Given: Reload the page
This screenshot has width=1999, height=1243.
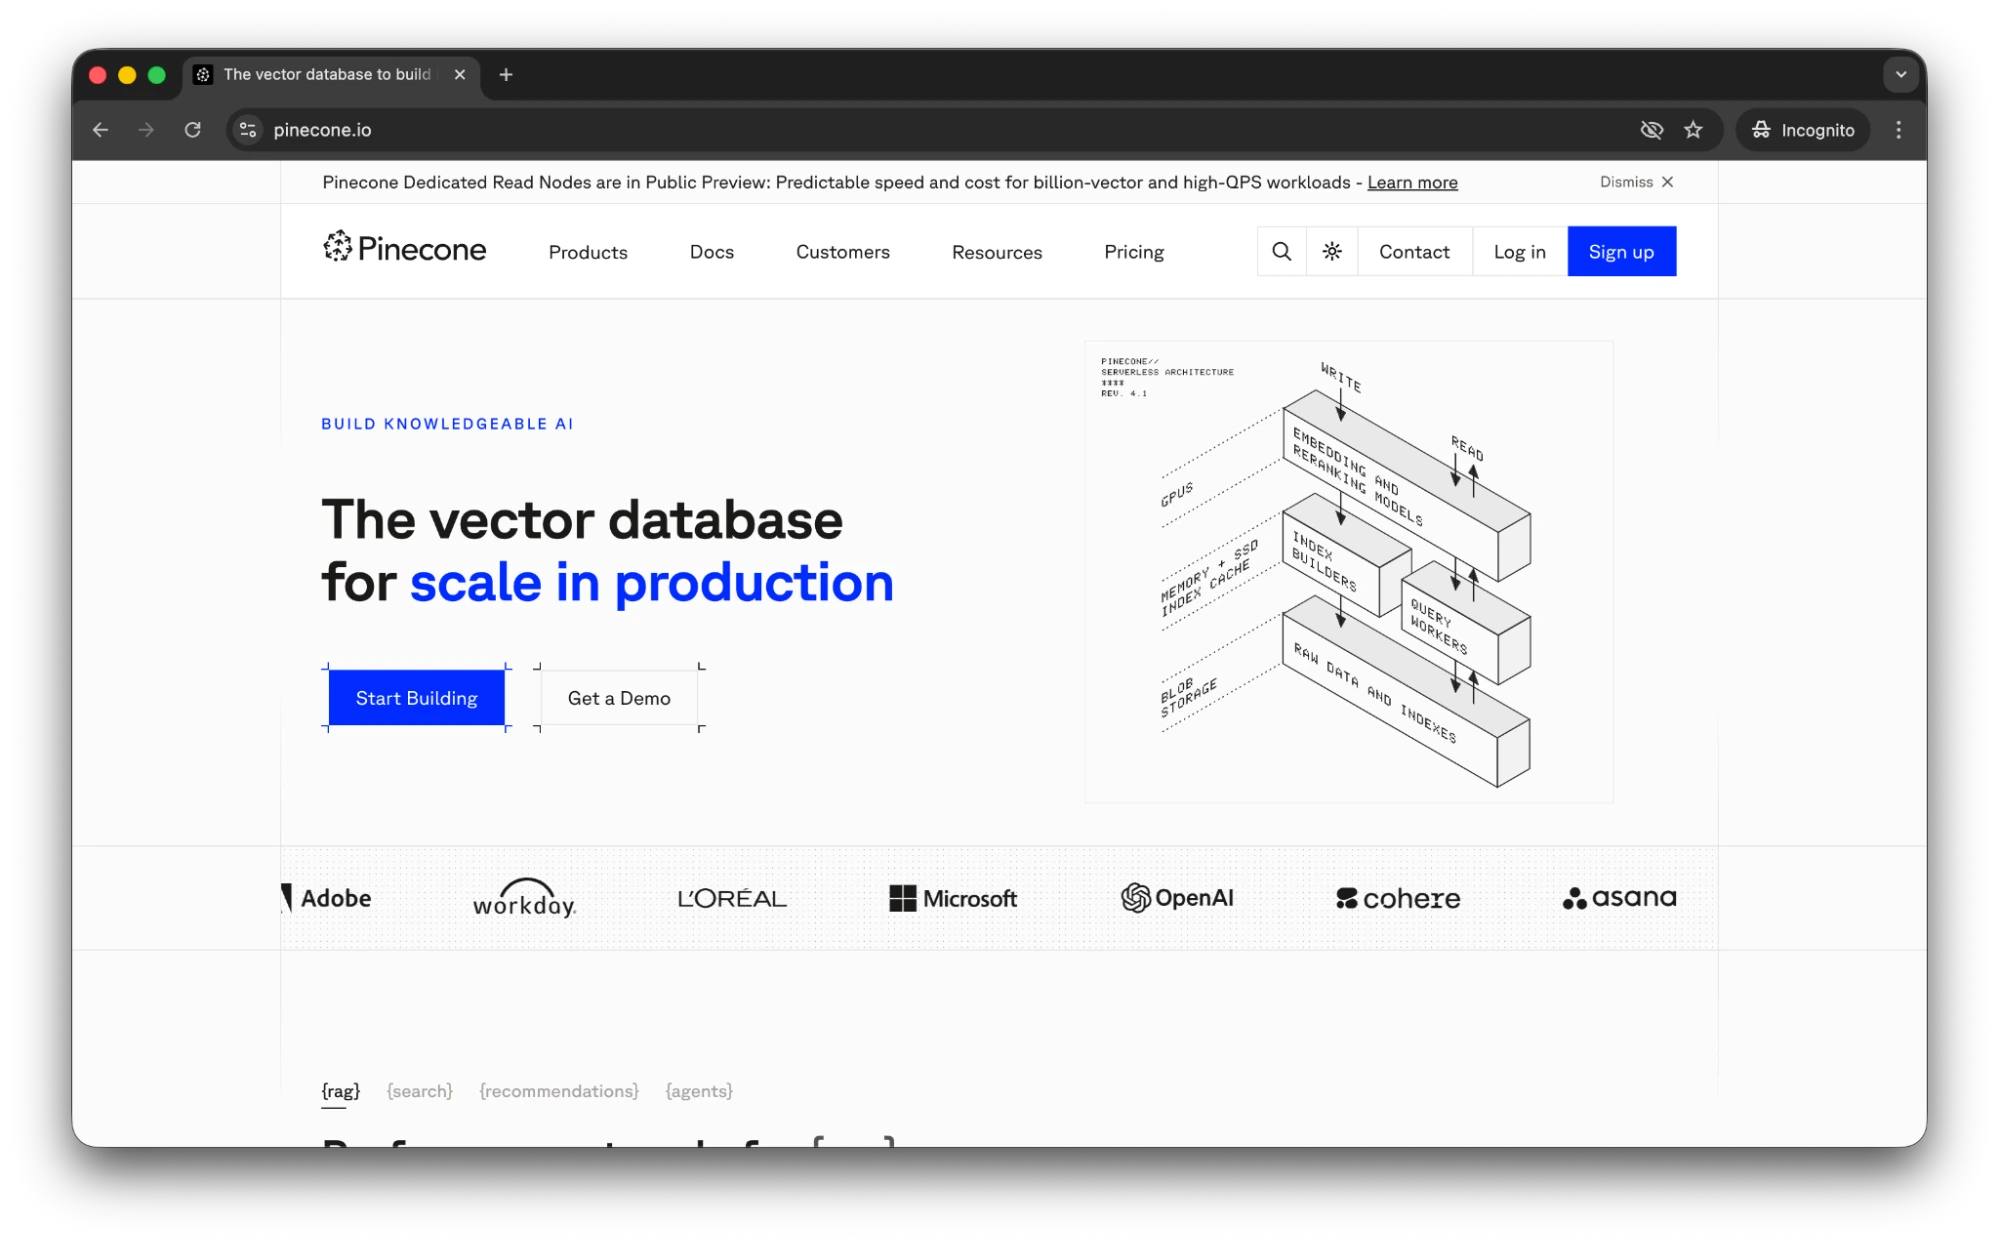Looking at the screenshot, I should (193, 130).
